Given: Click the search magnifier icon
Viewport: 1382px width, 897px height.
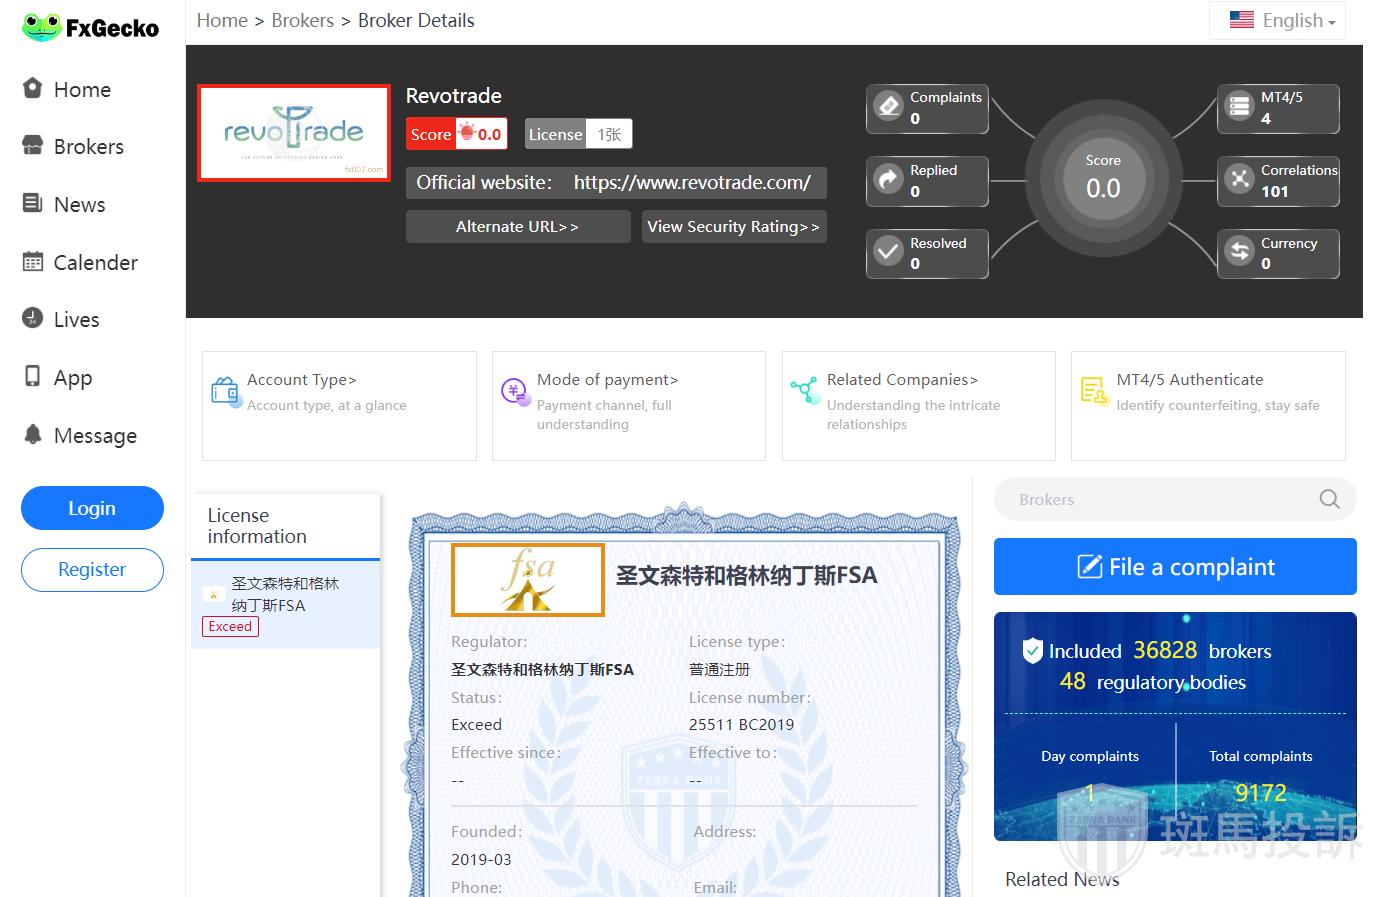Looking at the screenshot, I should click(1329, 499).
